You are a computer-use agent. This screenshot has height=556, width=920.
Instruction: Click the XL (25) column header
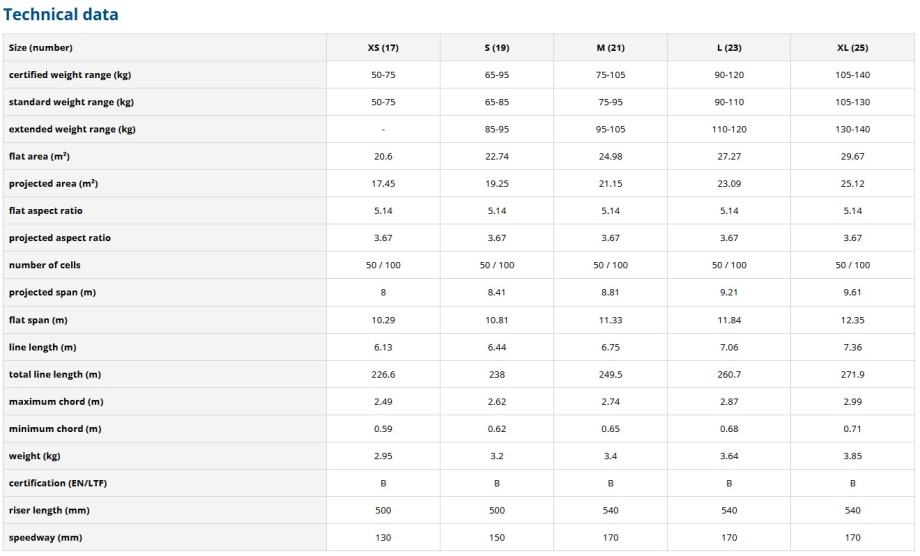853,48
